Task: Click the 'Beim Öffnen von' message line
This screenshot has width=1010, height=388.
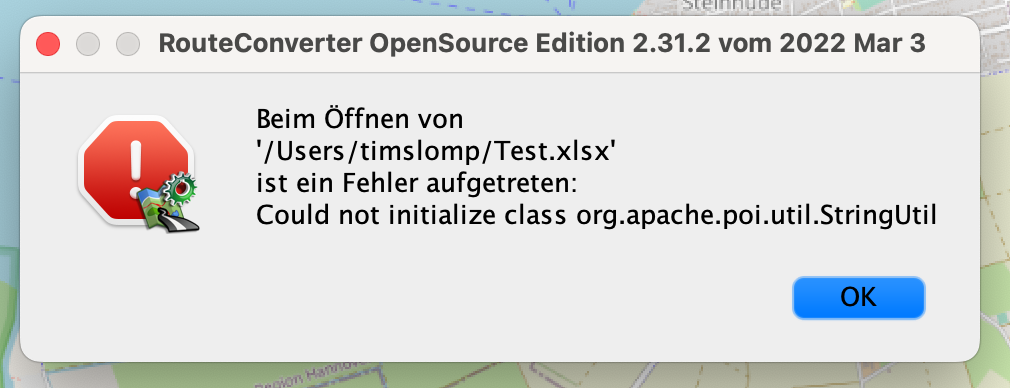Action: point(360,119)
